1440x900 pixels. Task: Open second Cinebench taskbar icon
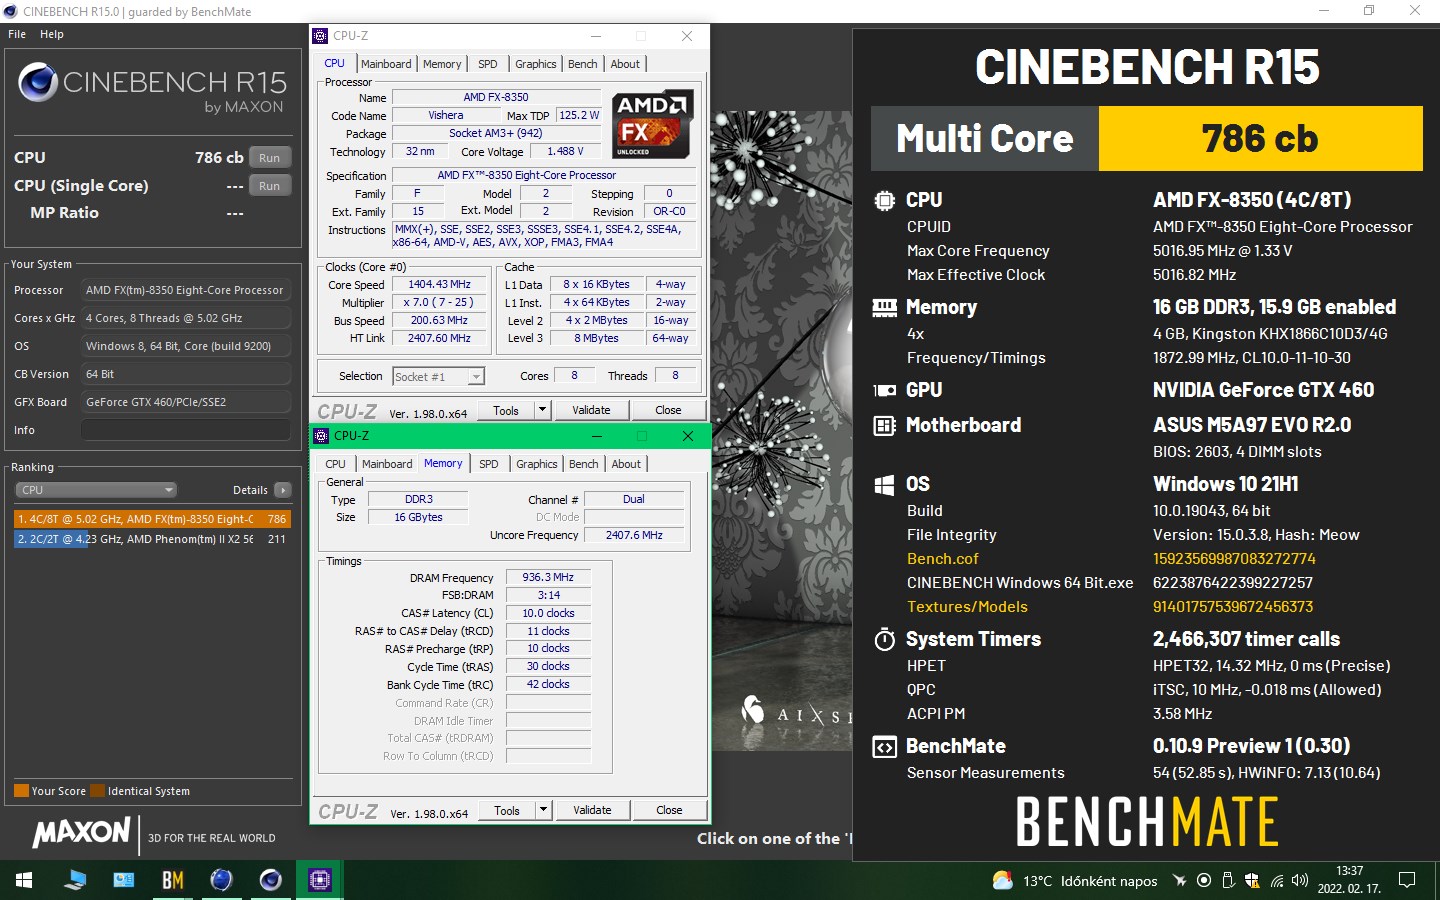(270, 880)
